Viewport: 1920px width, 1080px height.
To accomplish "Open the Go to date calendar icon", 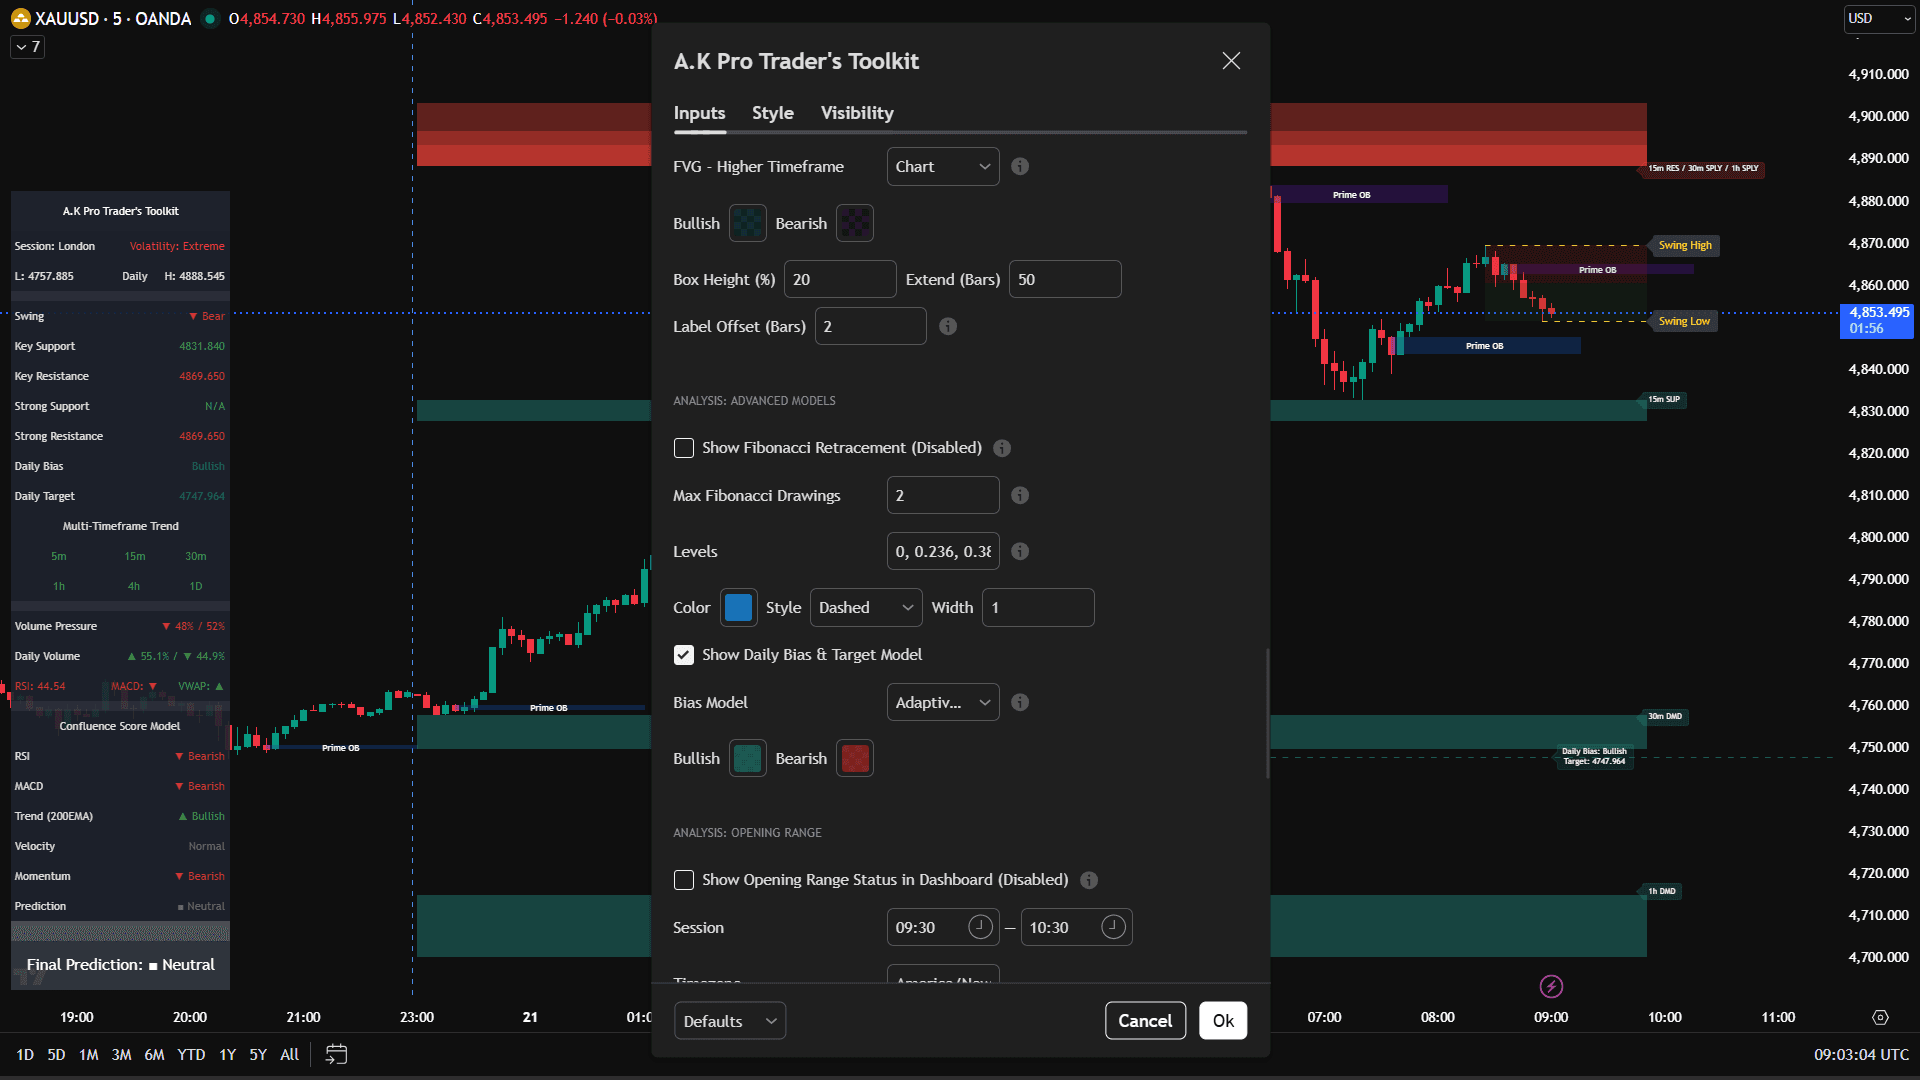I will pos(336,1054).
